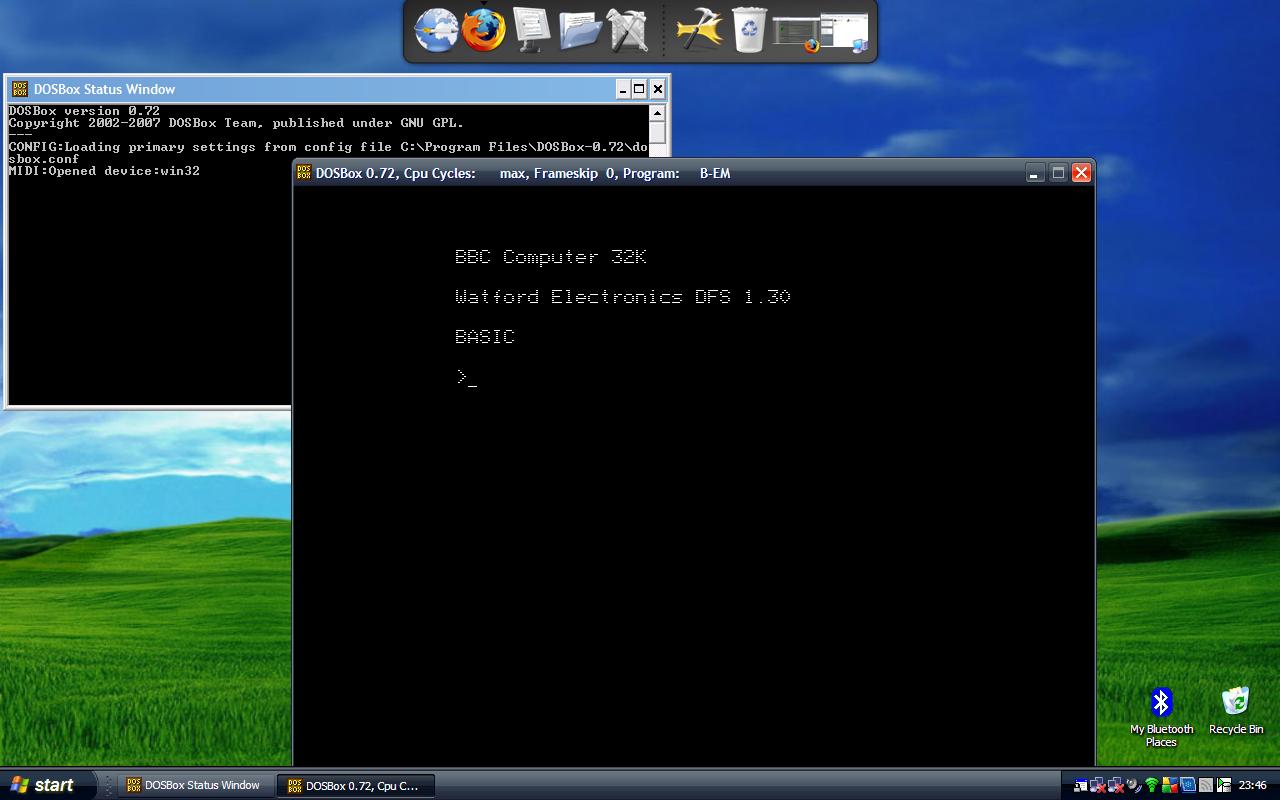Open the monitor document icon in dock
The width and height of the screenshot is (1280, 800).
coord(531,30)
